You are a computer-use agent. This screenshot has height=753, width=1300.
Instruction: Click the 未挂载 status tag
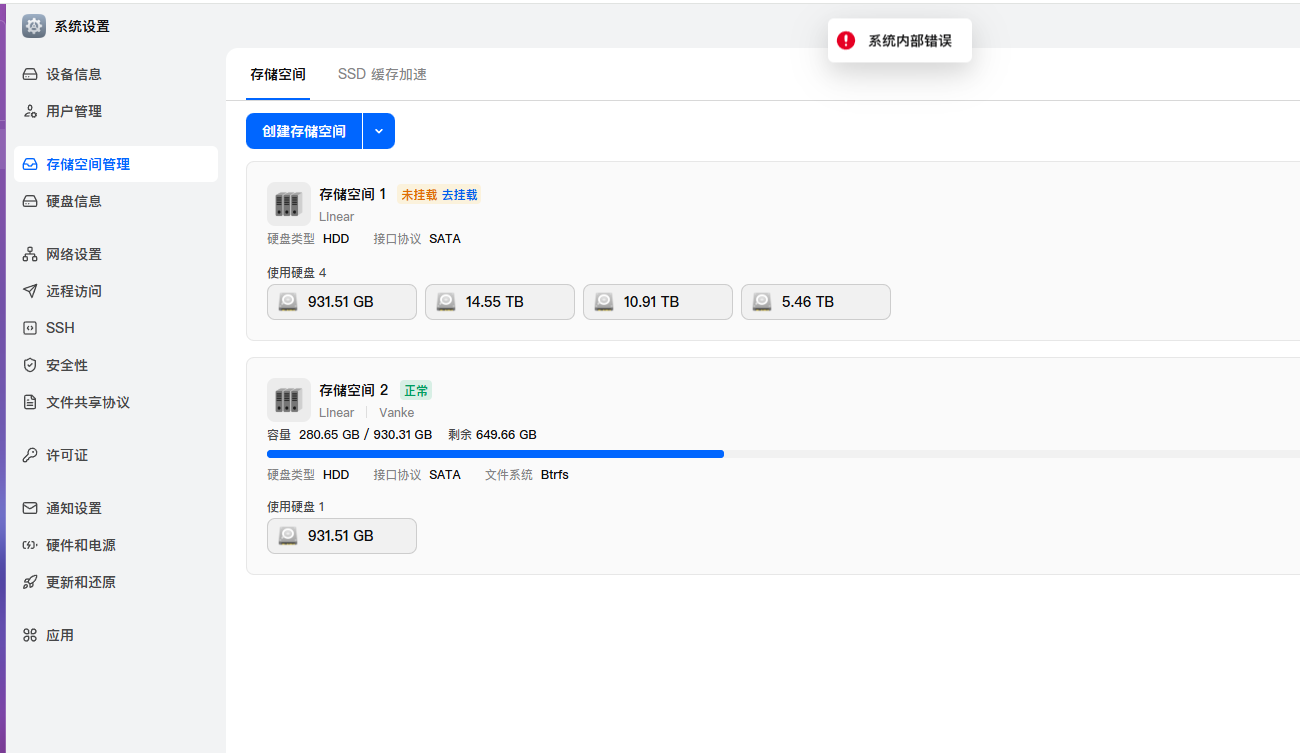(x=419, y=195)
